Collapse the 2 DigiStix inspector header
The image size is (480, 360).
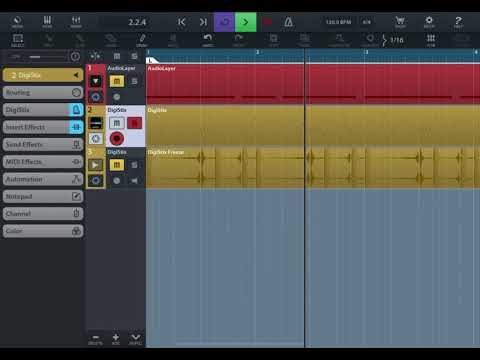click(x=43, y=75)
